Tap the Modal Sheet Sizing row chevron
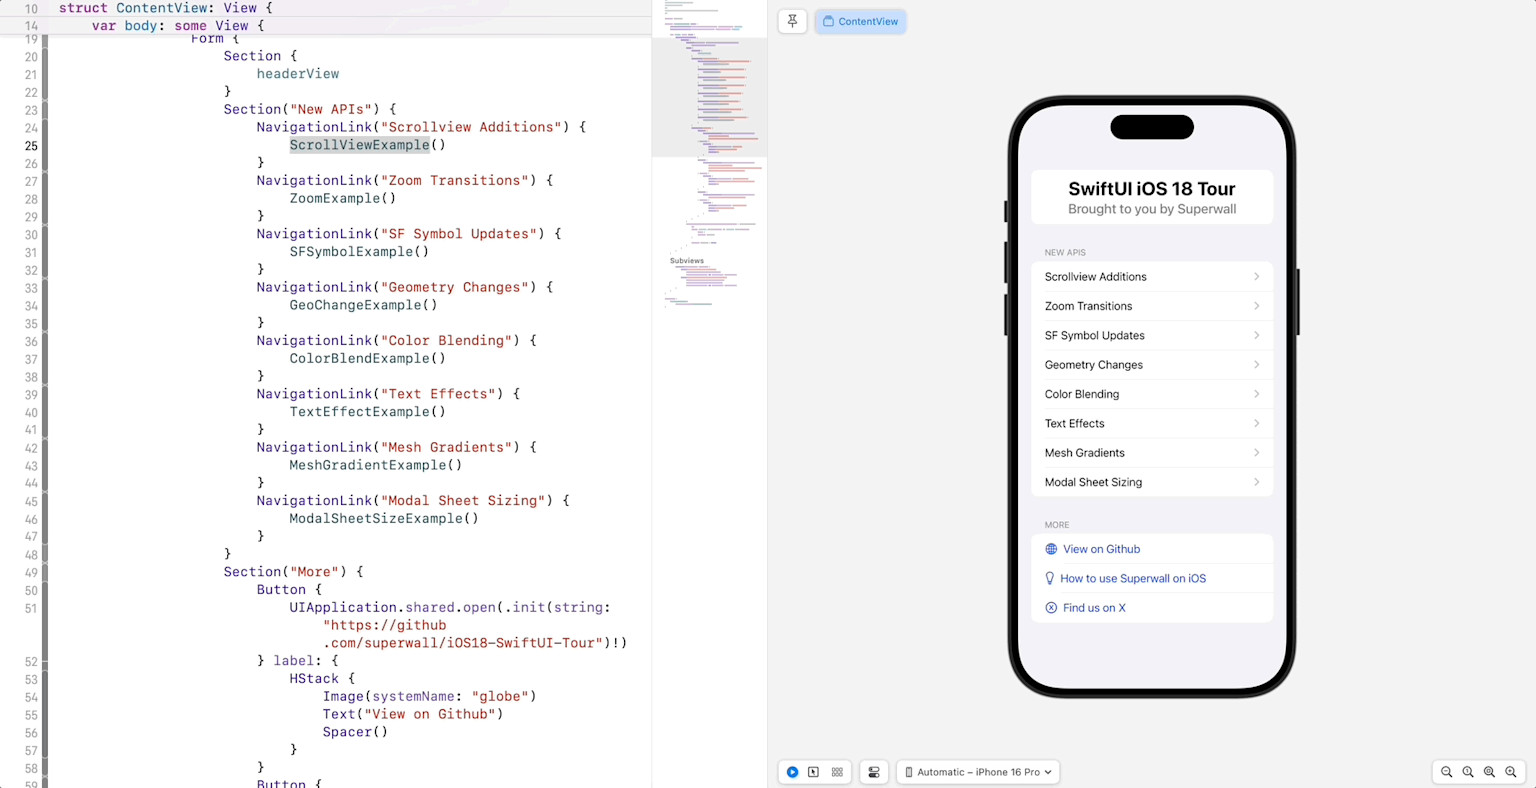This screenshot has width=1536, height=788. click(1257, 482)
